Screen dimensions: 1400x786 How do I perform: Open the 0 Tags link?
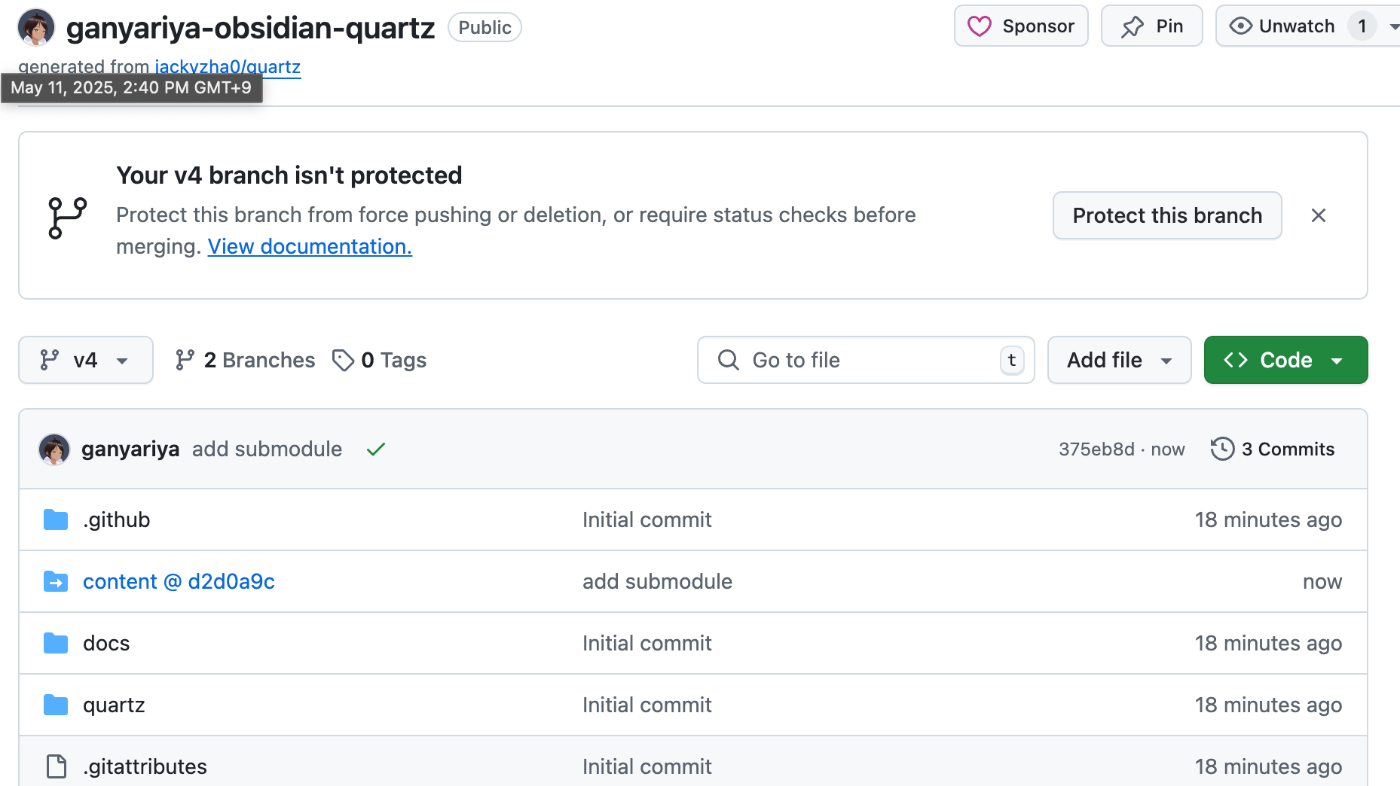click(x=380, y=360)
